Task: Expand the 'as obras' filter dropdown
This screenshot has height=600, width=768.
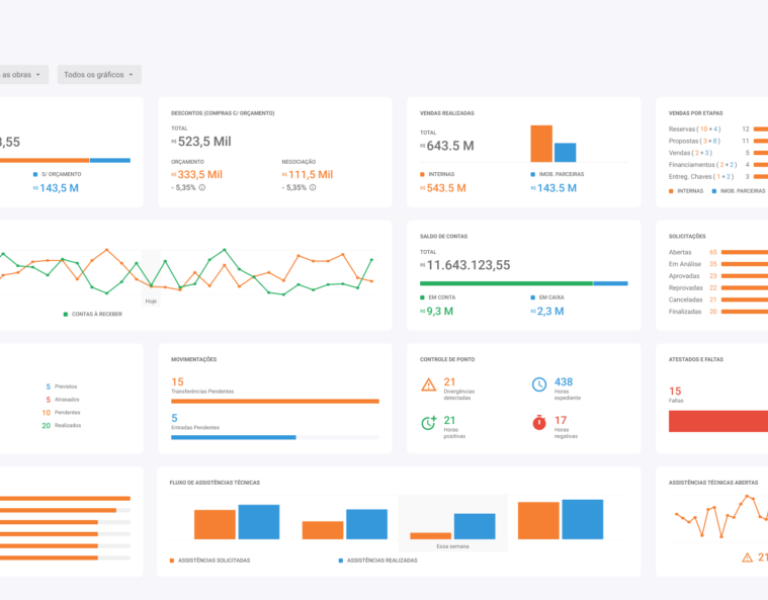Action: [24, 75]
